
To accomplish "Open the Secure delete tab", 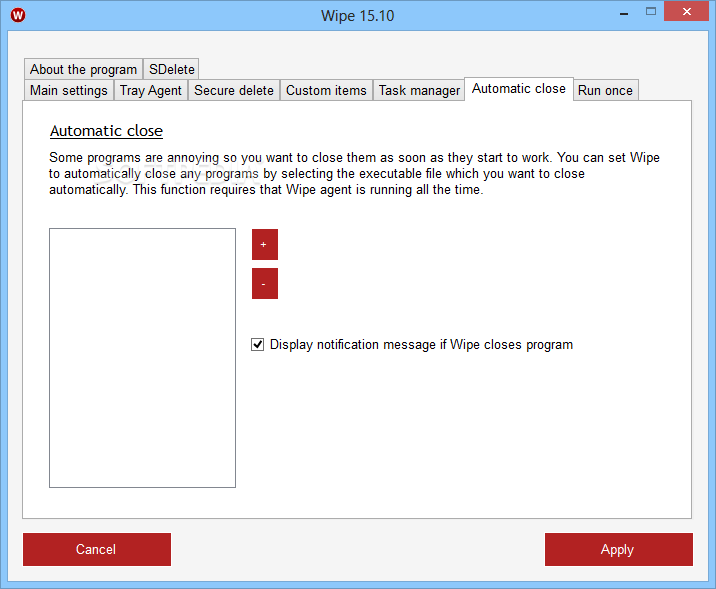I will click(x=234, y=90).
